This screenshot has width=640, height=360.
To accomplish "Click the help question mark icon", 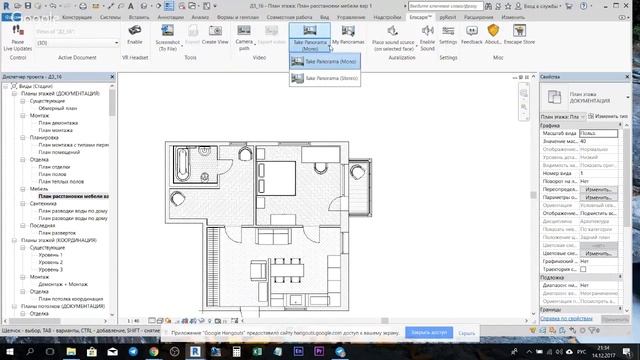I will tap(584, 6).
